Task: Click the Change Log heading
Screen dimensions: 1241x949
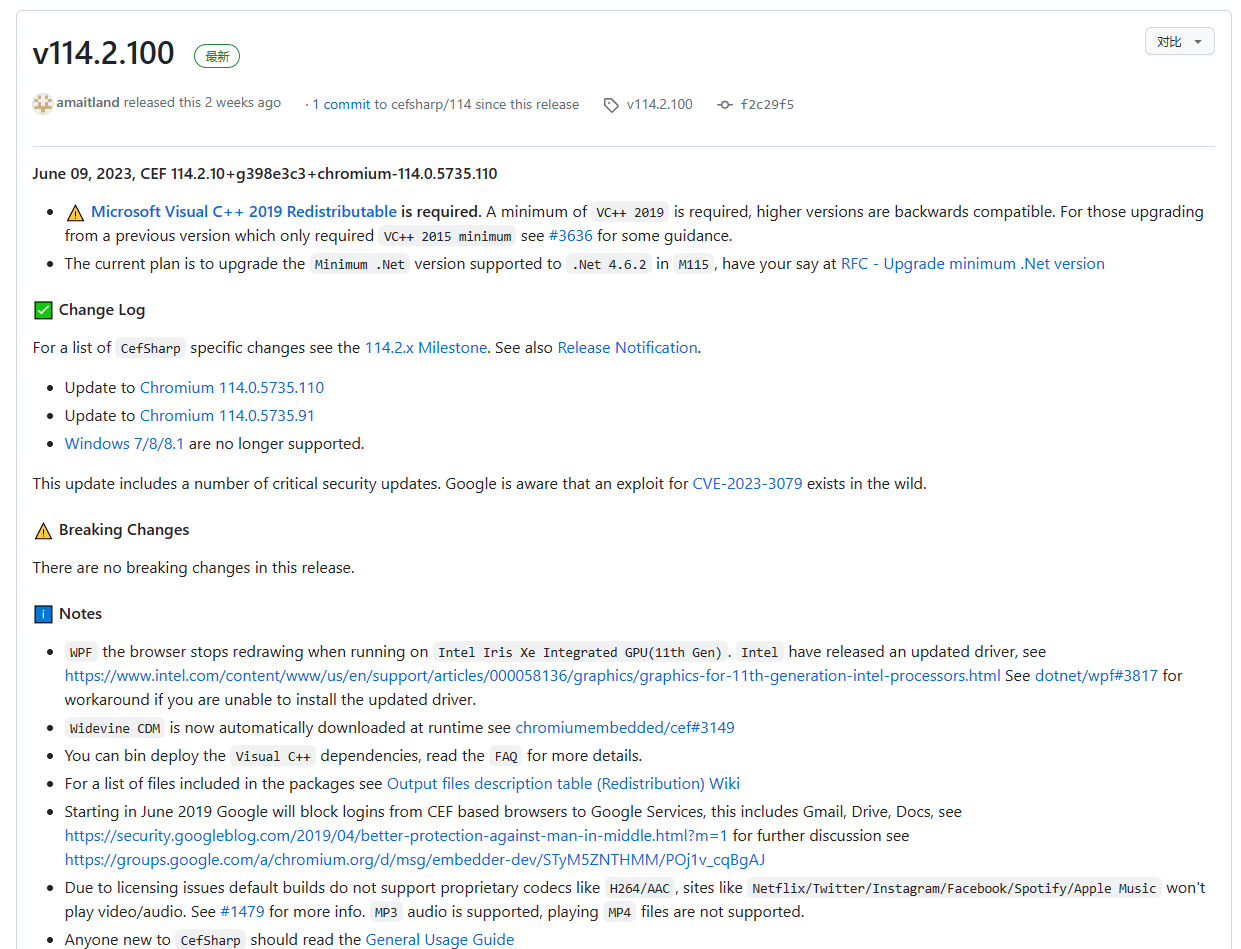Action: (x=102, y=310)
